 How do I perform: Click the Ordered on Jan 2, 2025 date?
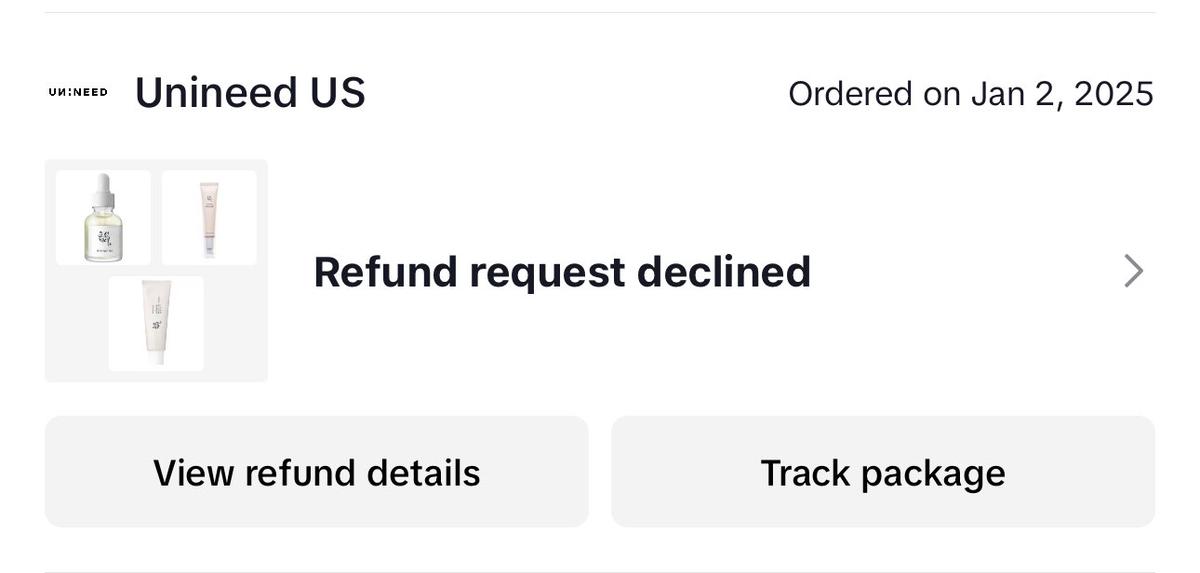pos(970,93)
